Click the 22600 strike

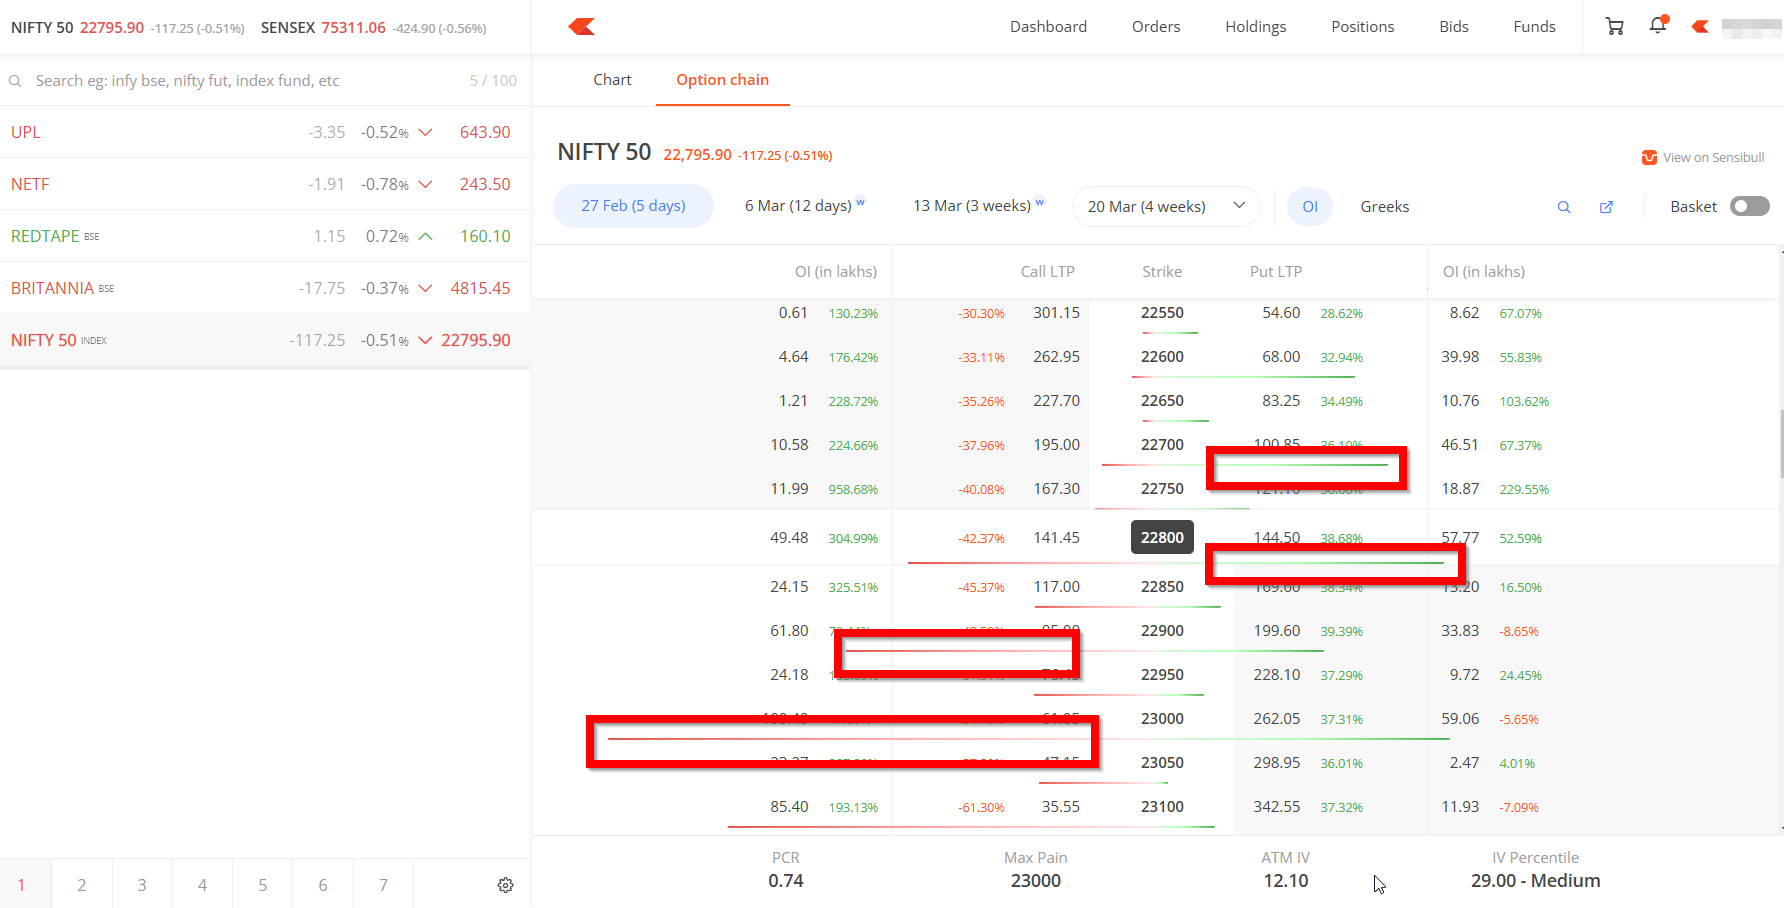(x=1162, y=357)
